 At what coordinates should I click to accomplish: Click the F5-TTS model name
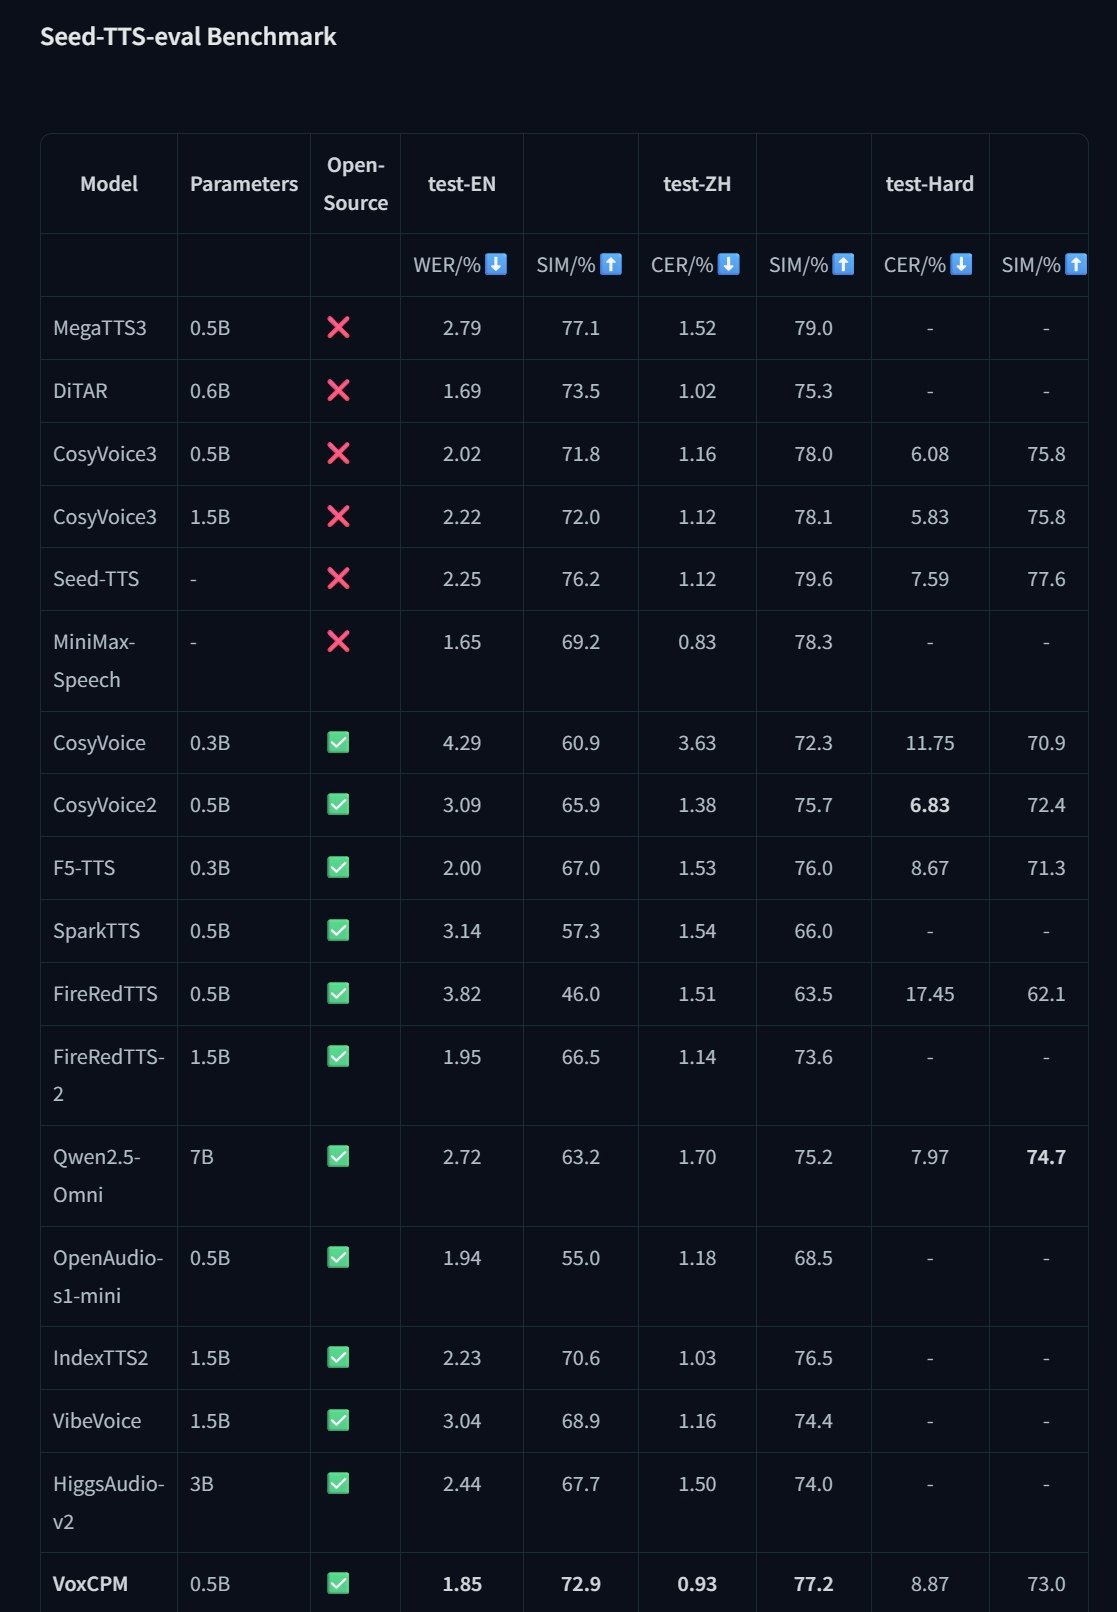(x=84, y=868)
